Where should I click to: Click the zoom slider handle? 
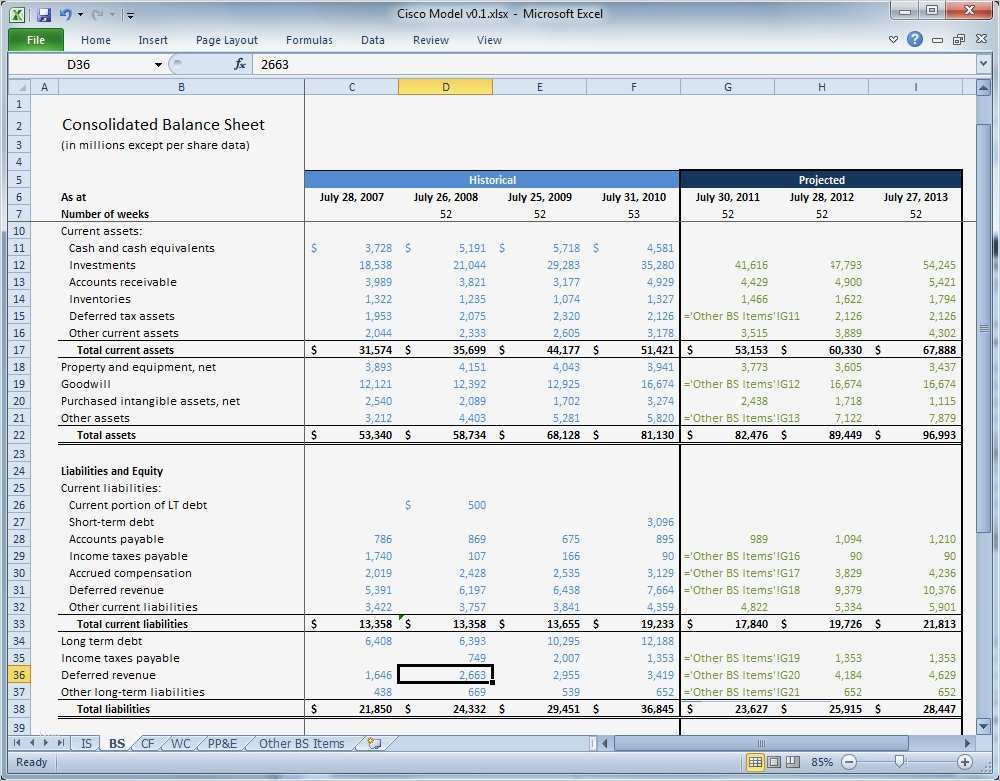tap(899, 761)
